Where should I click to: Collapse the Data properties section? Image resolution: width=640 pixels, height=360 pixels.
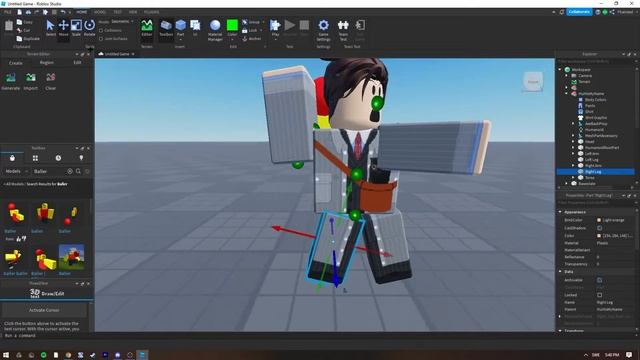pos(560,271)
